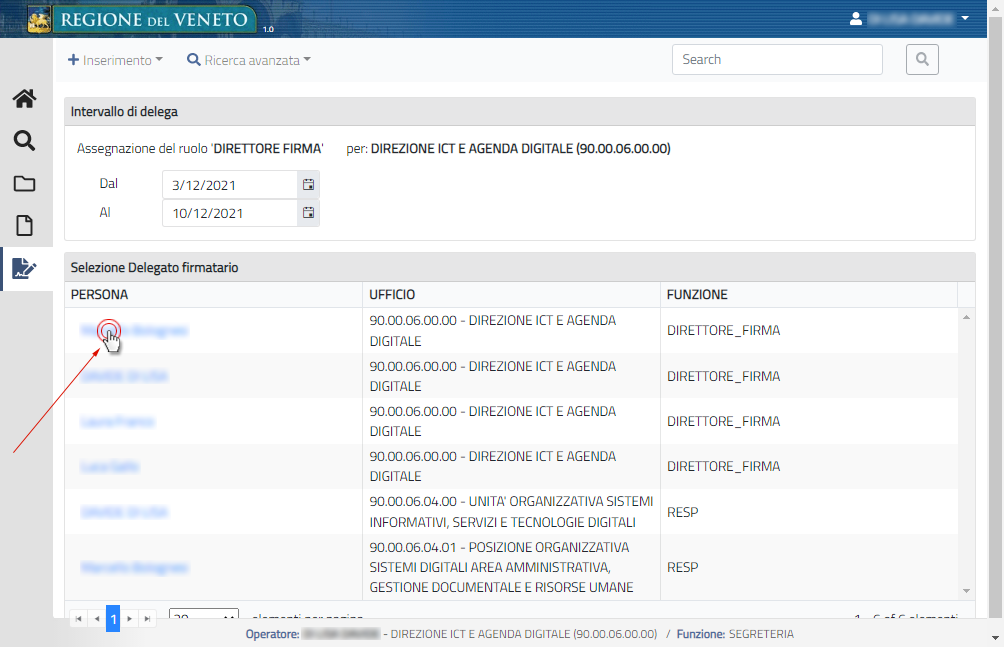Go to next page of results
The image size is (1004, 647).
[129, 619]
